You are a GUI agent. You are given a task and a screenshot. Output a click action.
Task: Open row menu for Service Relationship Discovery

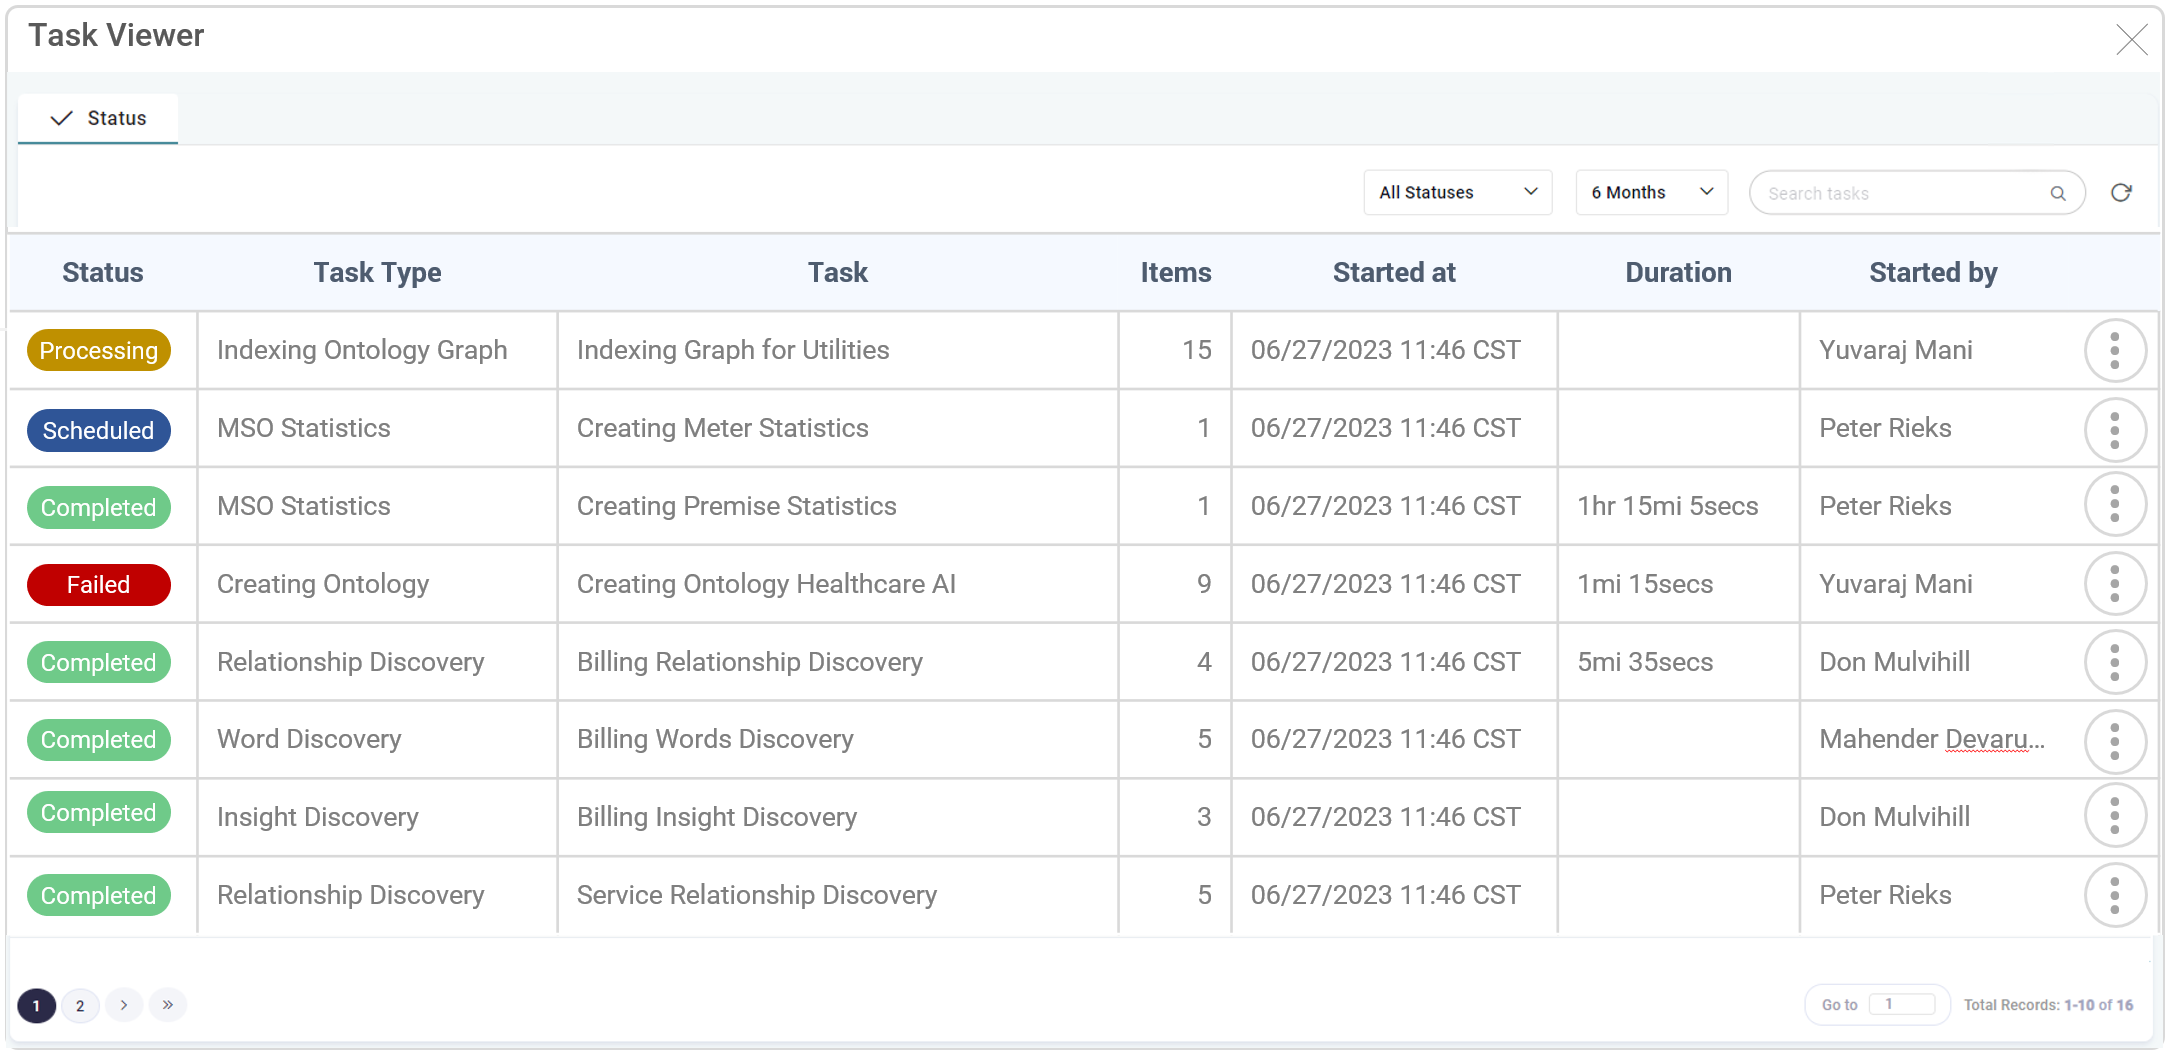[x=2114, y=895]
